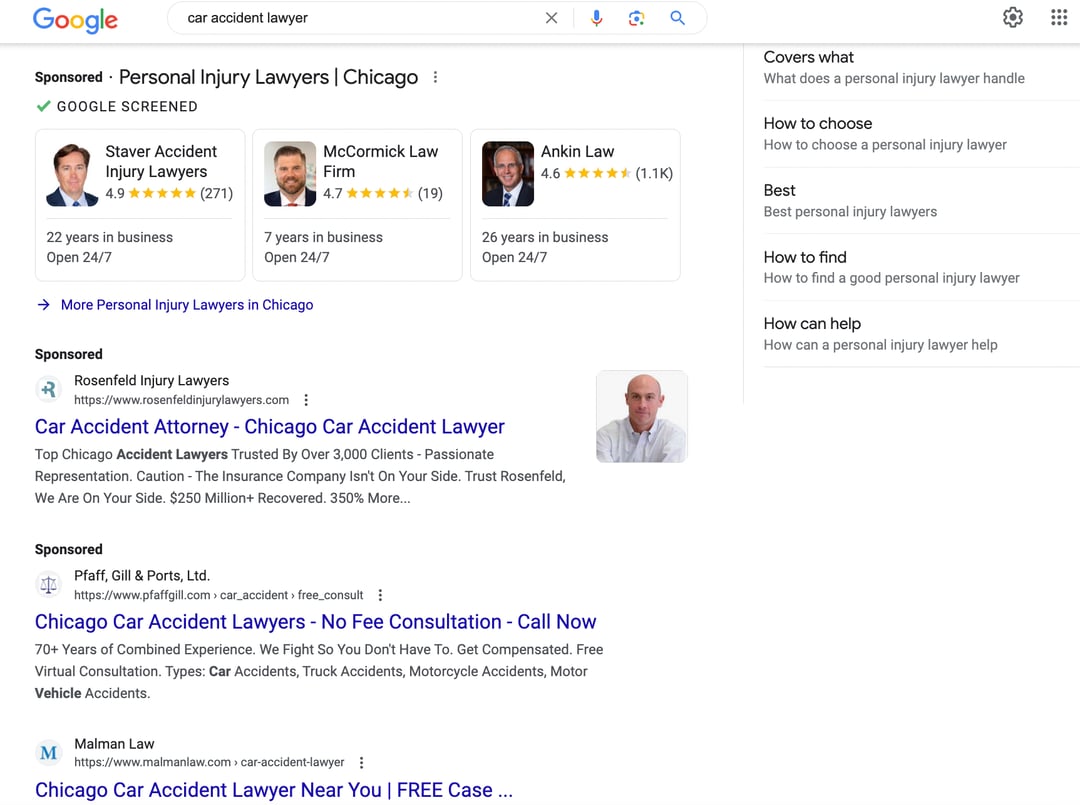The image size is (1080, 805).
Task: Open the settings gear
Action: pyautogui.click(x=1013, y=17)
